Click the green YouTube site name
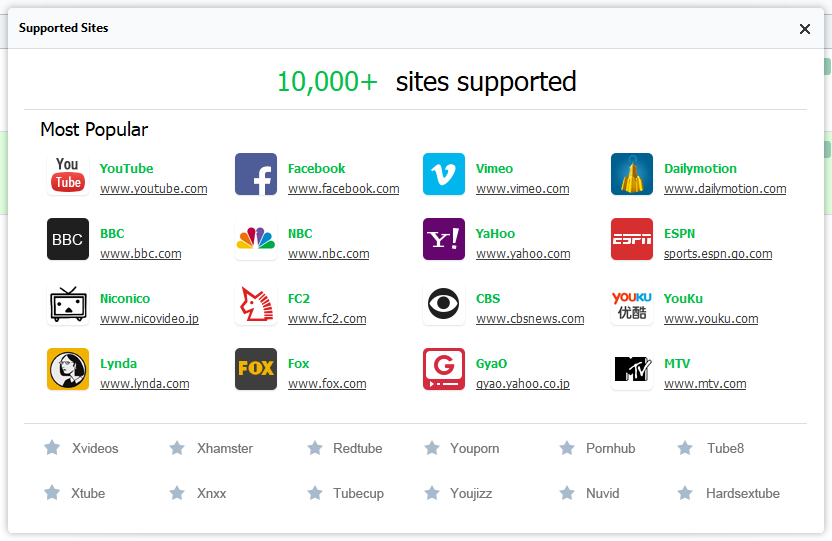This screenshot has height=541, width=832. tap(126, 169)
